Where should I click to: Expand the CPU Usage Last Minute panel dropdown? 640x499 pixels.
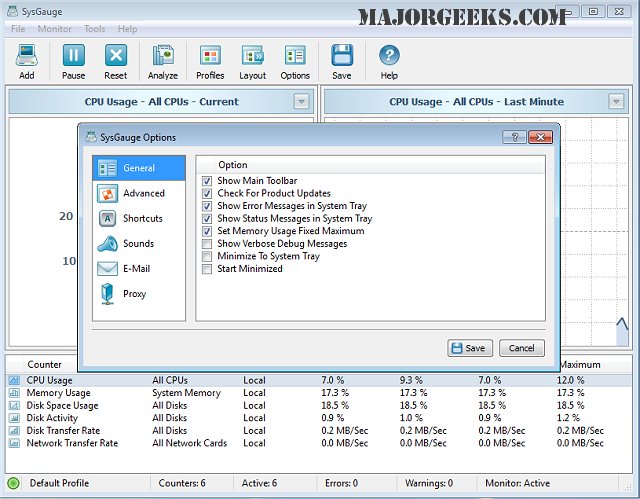(616, 101)
